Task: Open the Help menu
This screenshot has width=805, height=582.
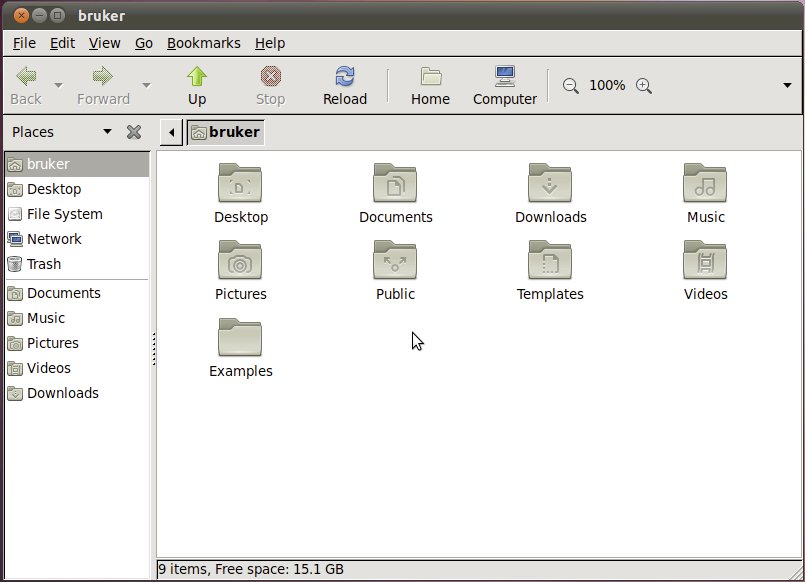Action: click(x=270, y=43)
